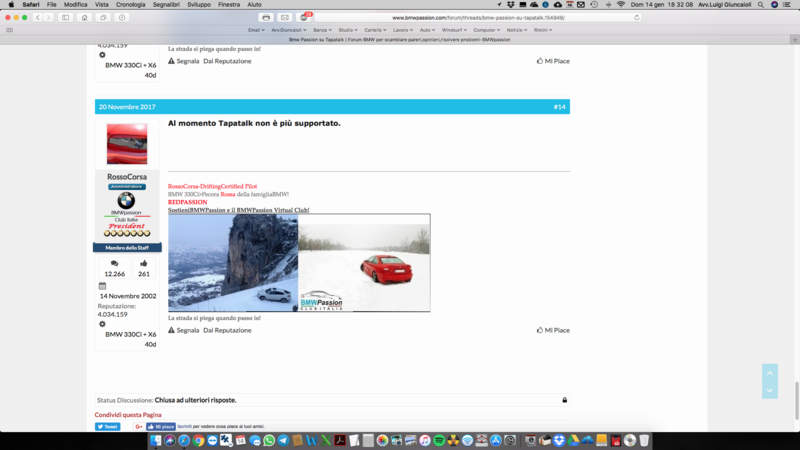
Task: Open the #14 post permalink
Action: point(560,107)
